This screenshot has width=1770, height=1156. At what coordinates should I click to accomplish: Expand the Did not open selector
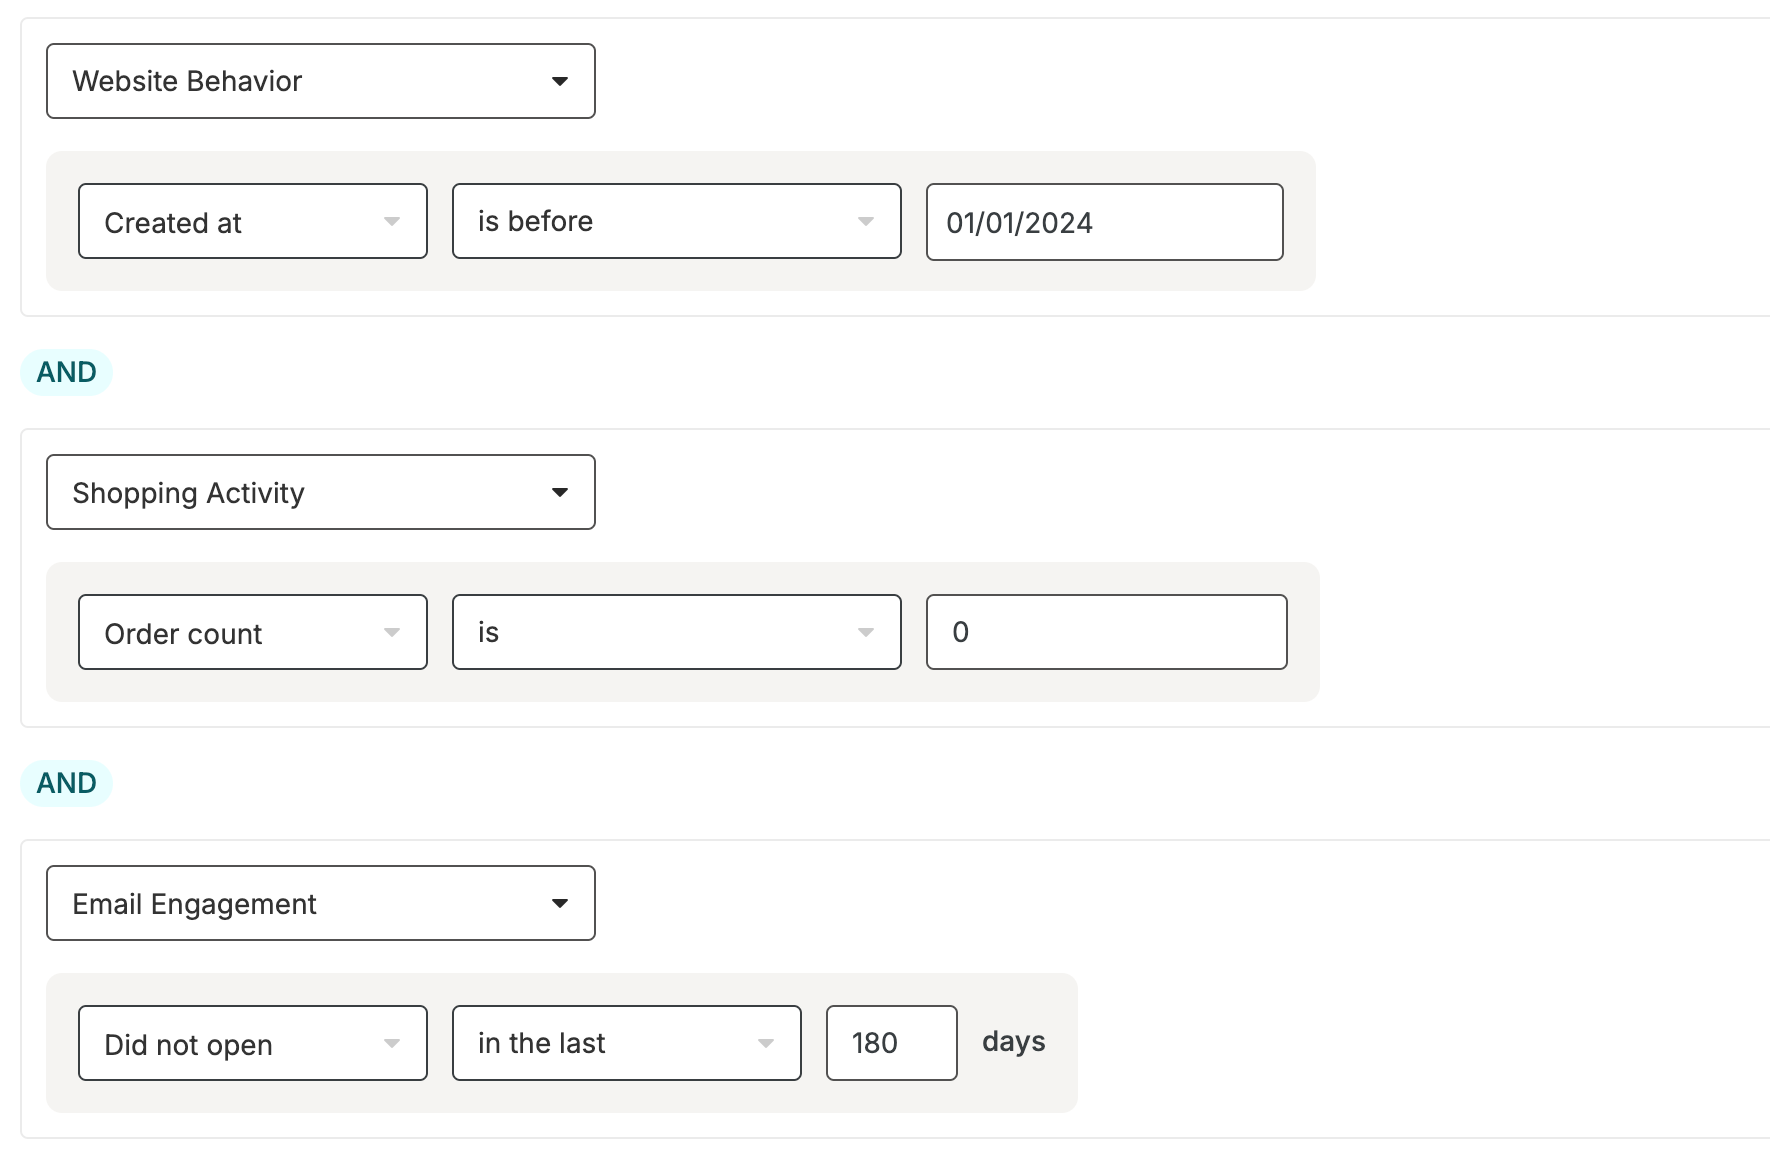click(x=253, y=1043)
